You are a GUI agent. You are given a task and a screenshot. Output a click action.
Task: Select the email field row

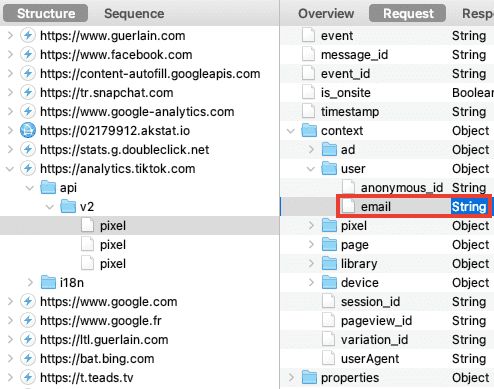[x=387, y=207]
